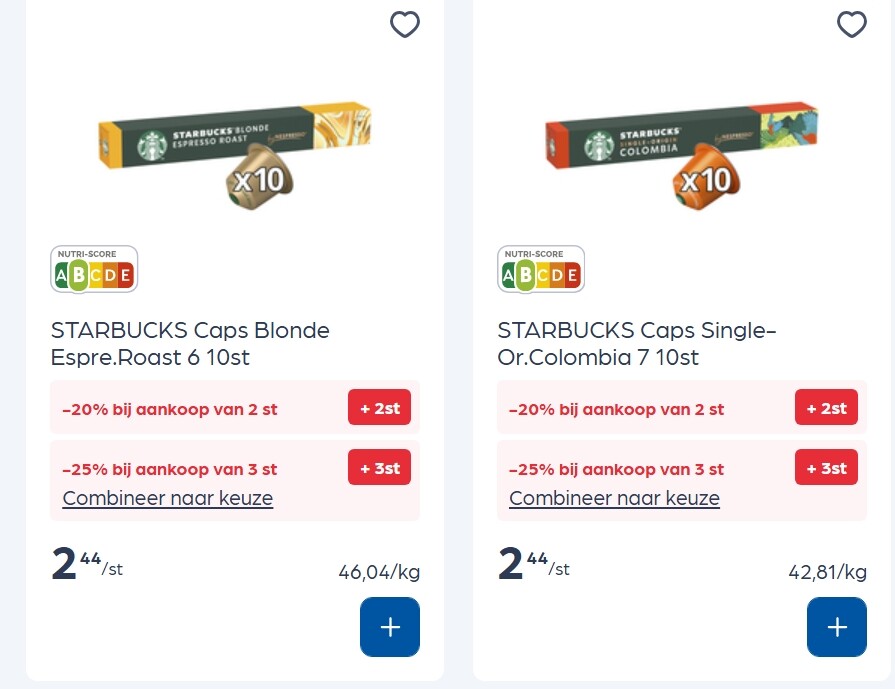Add STARBUCKS Colombia caps to cart with plus button
Screen dimensions: 895x689
[x=837, y=627]
